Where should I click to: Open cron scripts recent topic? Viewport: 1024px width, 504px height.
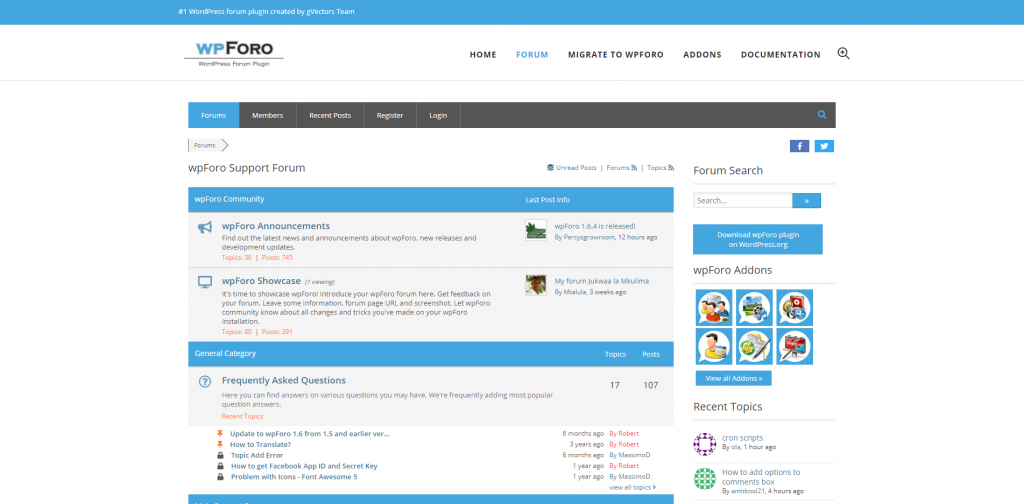pyautogui.click(x=743, y=438)
